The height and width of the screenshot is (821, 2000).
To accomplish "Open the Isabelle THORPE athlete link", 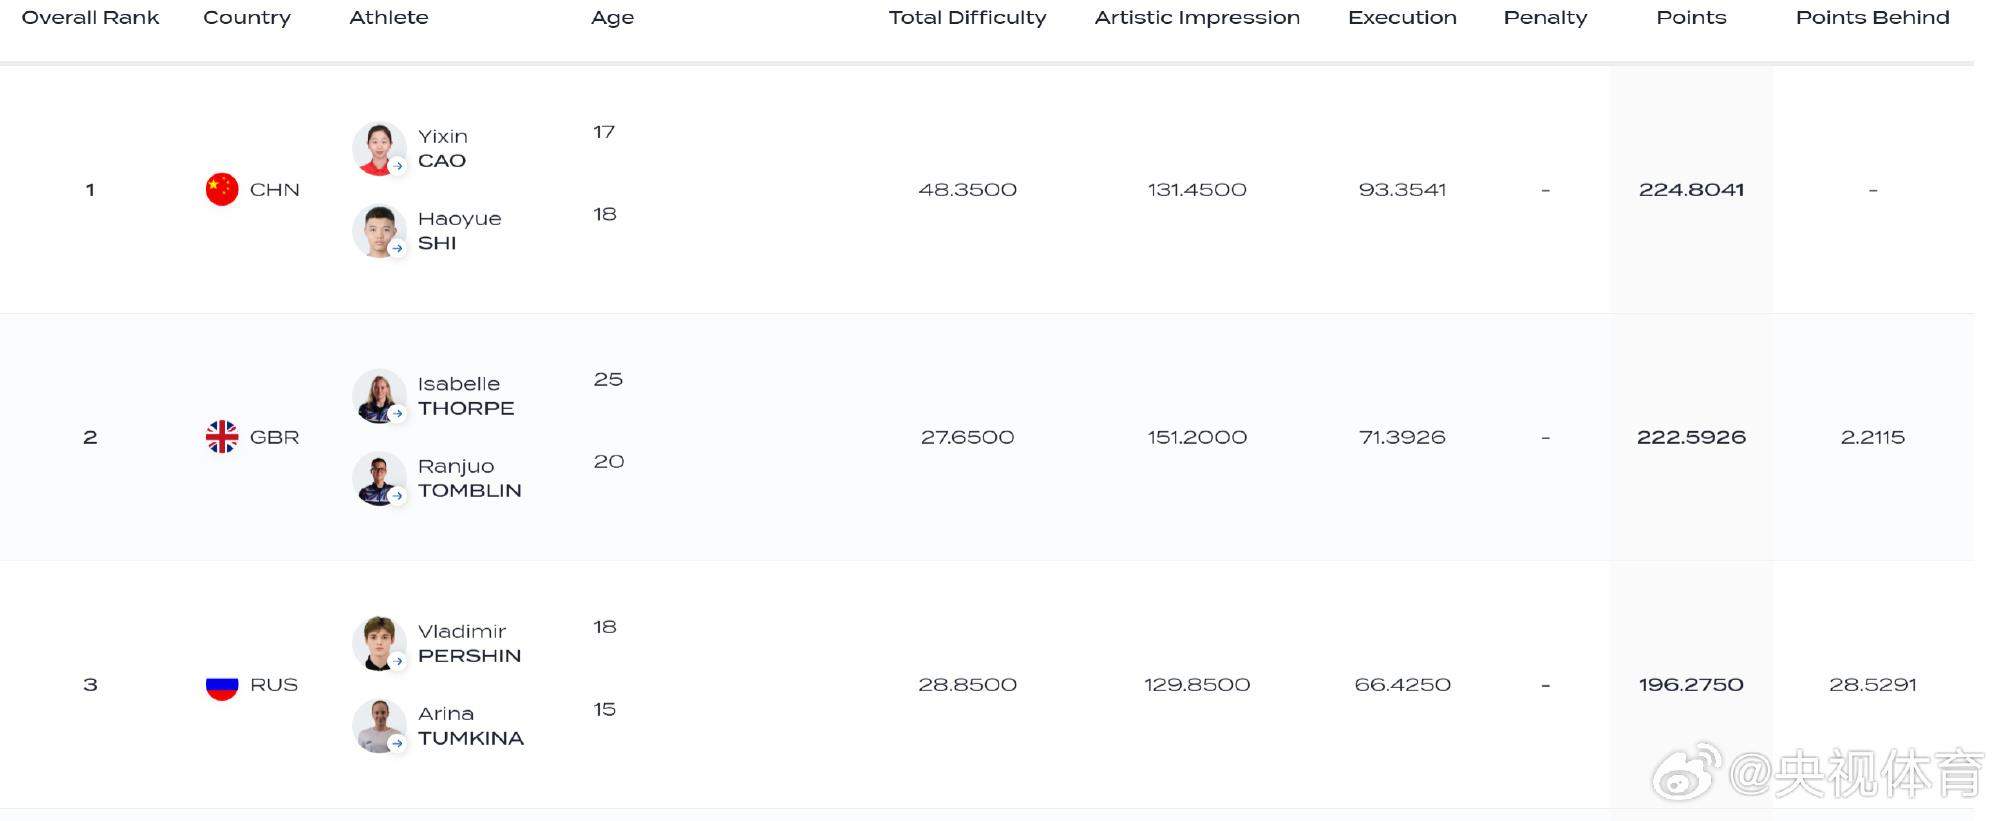I will [x=466, y=396].
